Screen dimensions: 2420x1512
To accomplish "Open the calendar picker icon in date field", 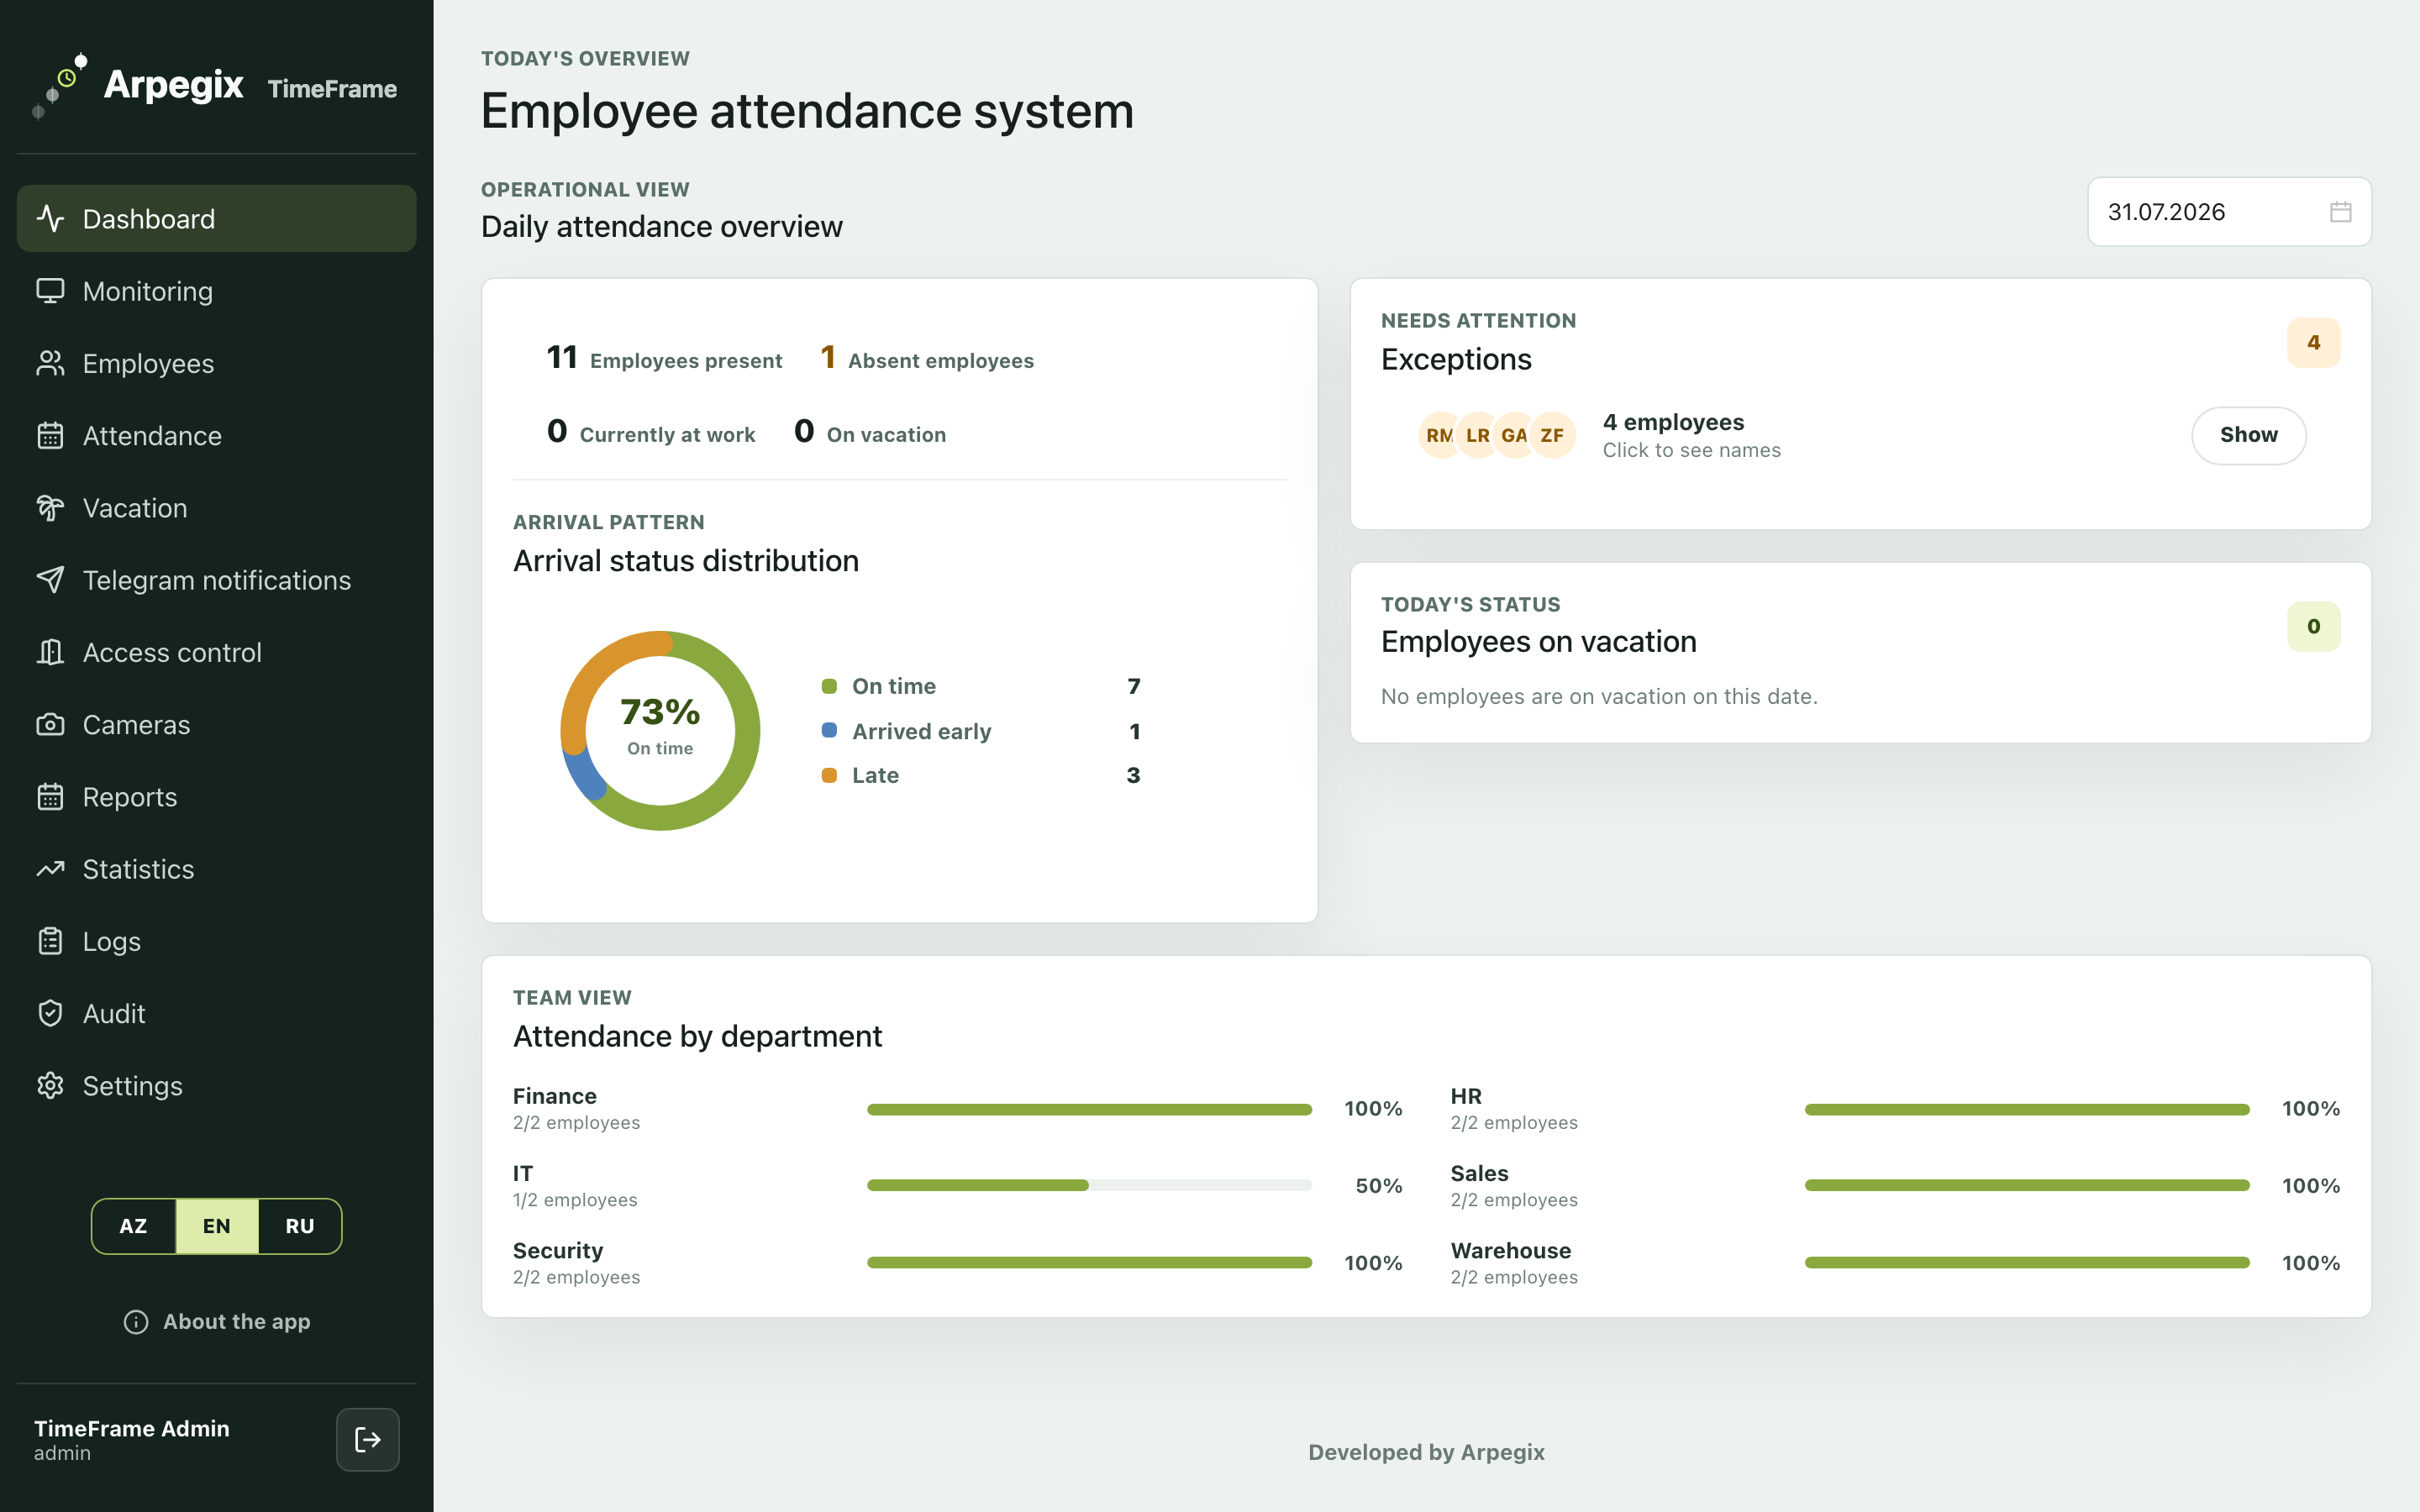I will (2340, 211).
